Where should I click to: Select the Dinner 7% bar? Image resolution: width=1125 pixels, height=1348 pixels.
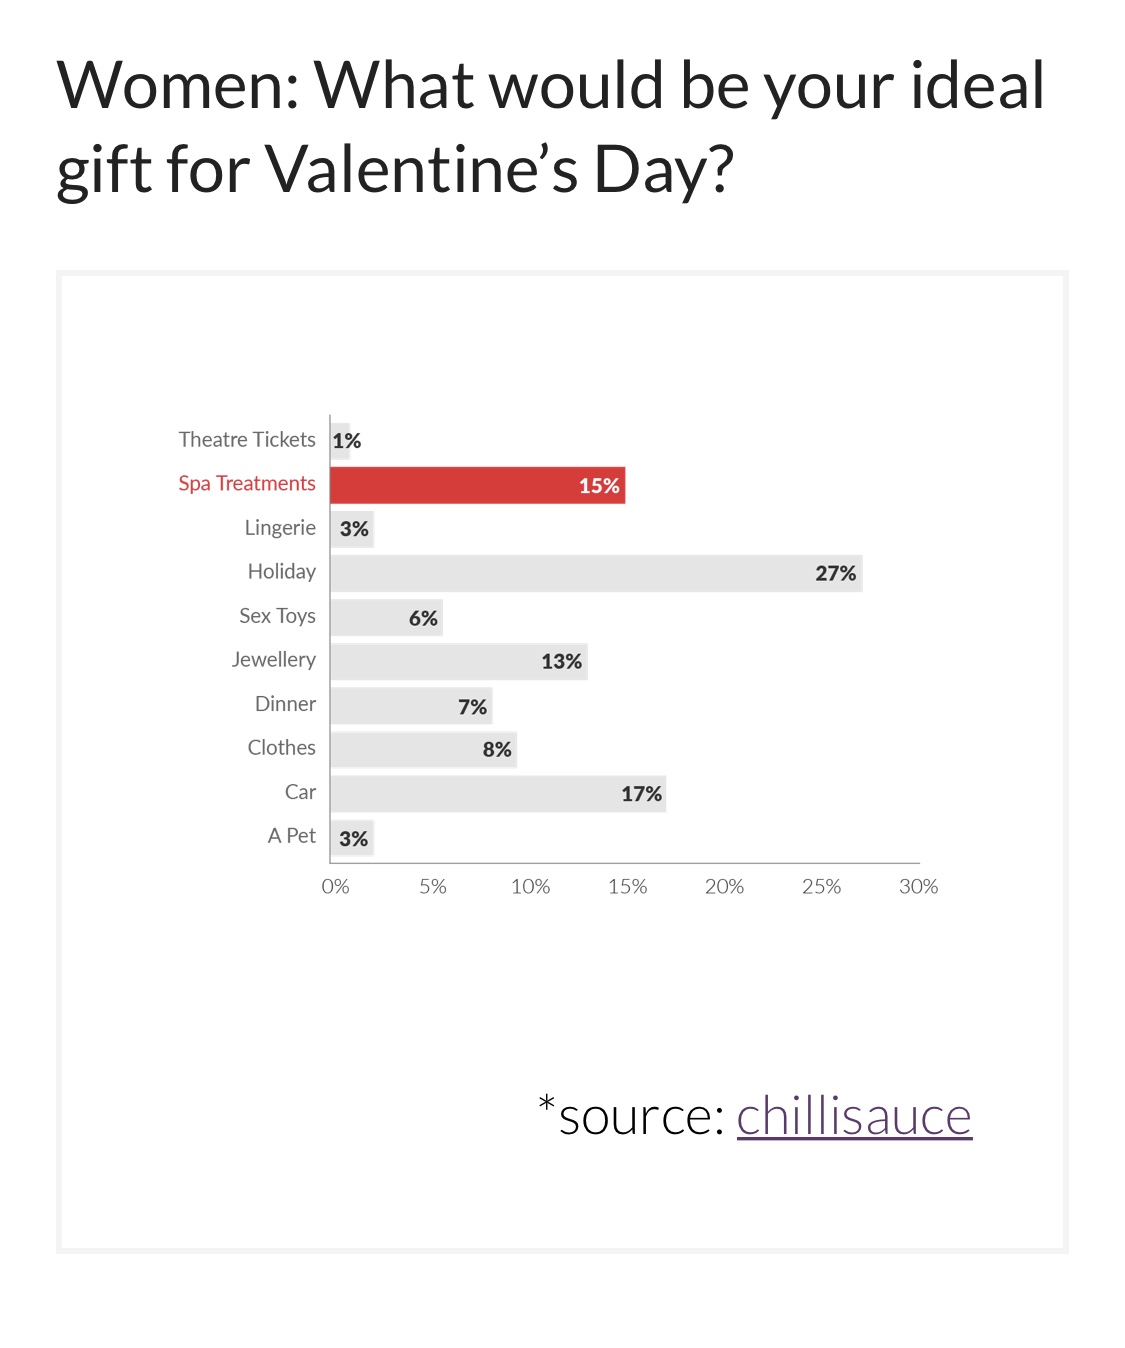(412, 705)
